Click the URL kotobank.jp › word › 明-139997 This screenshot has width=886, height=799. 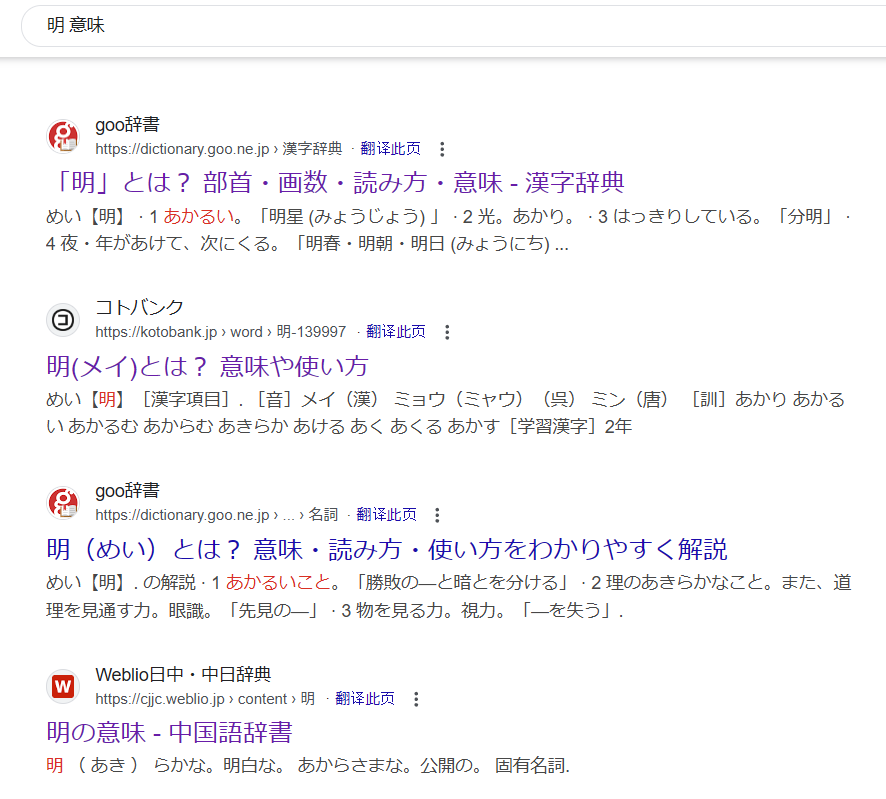click(x=220, y=332)
